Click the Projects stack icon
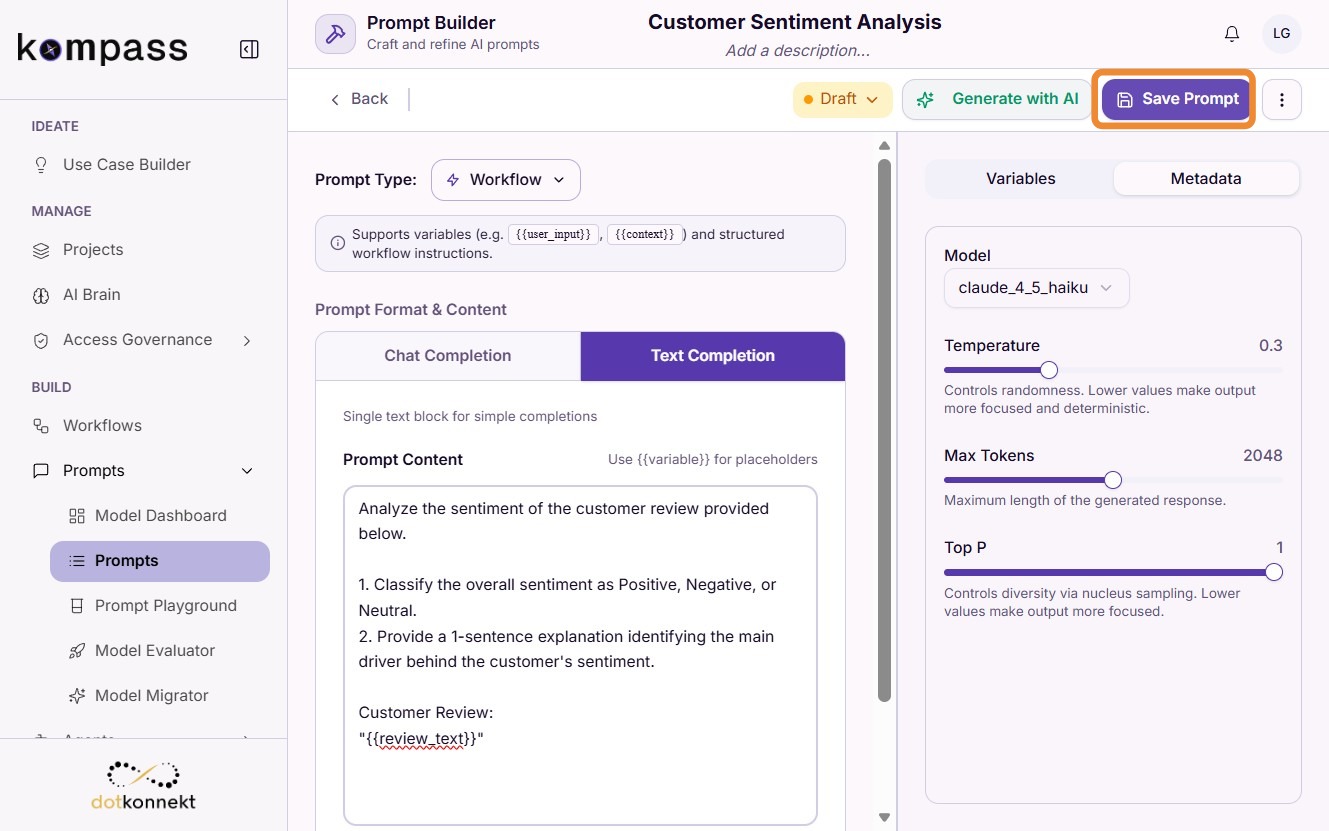Screen dimensions: 1329x831 41,250
